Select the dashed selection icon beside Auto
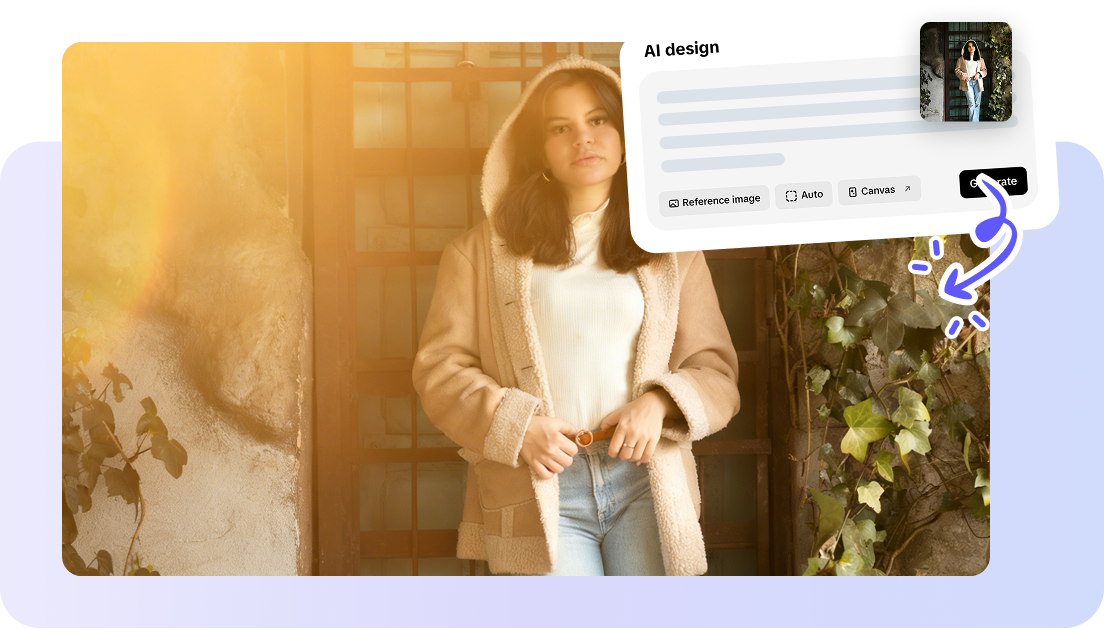Image resolution: width=1104 pixels, height=629 pixels. 790,194
